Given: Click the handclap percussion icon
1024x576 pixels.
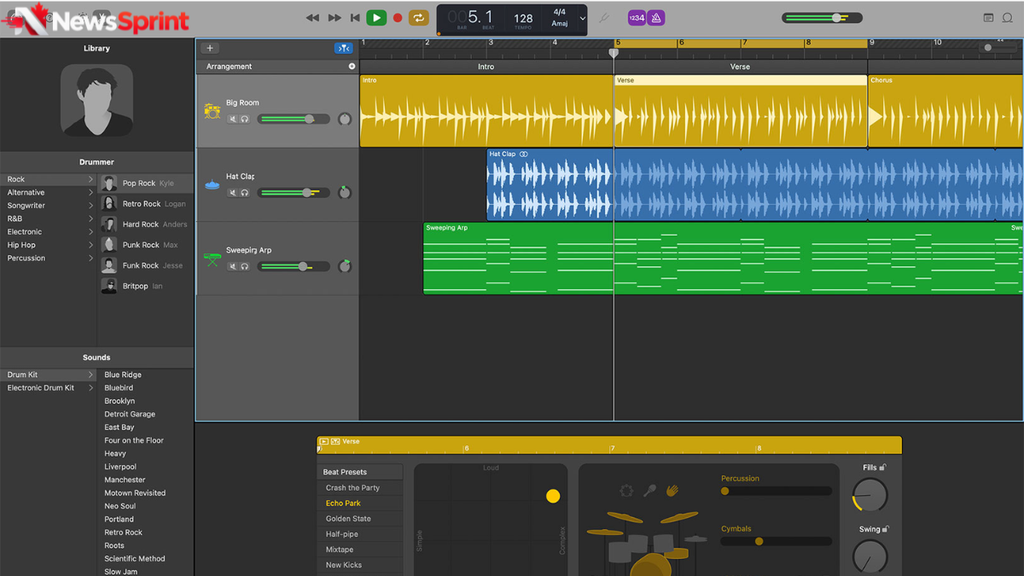Looking at the screenshot, I should [672, 490].
